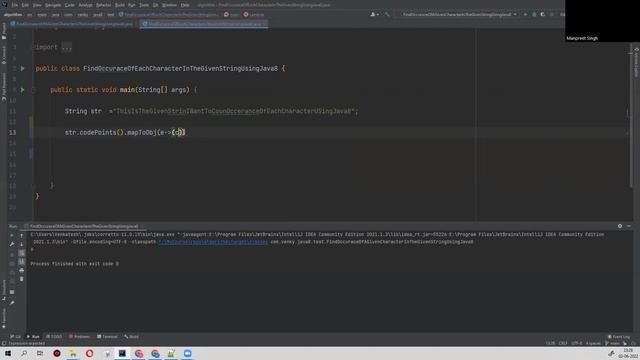
Task: Open the Project tool window stripe
Action: pos(4,31)
